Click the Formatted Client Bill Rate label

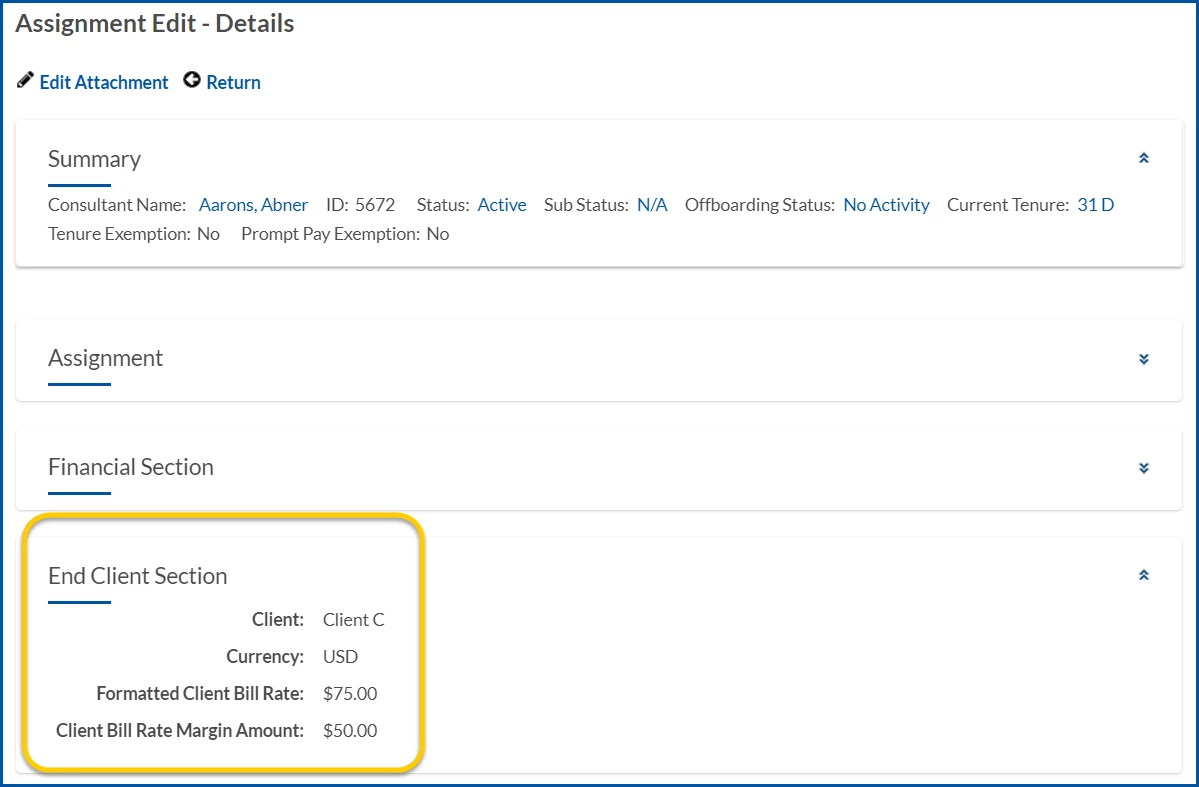click(x=200, y=694)
